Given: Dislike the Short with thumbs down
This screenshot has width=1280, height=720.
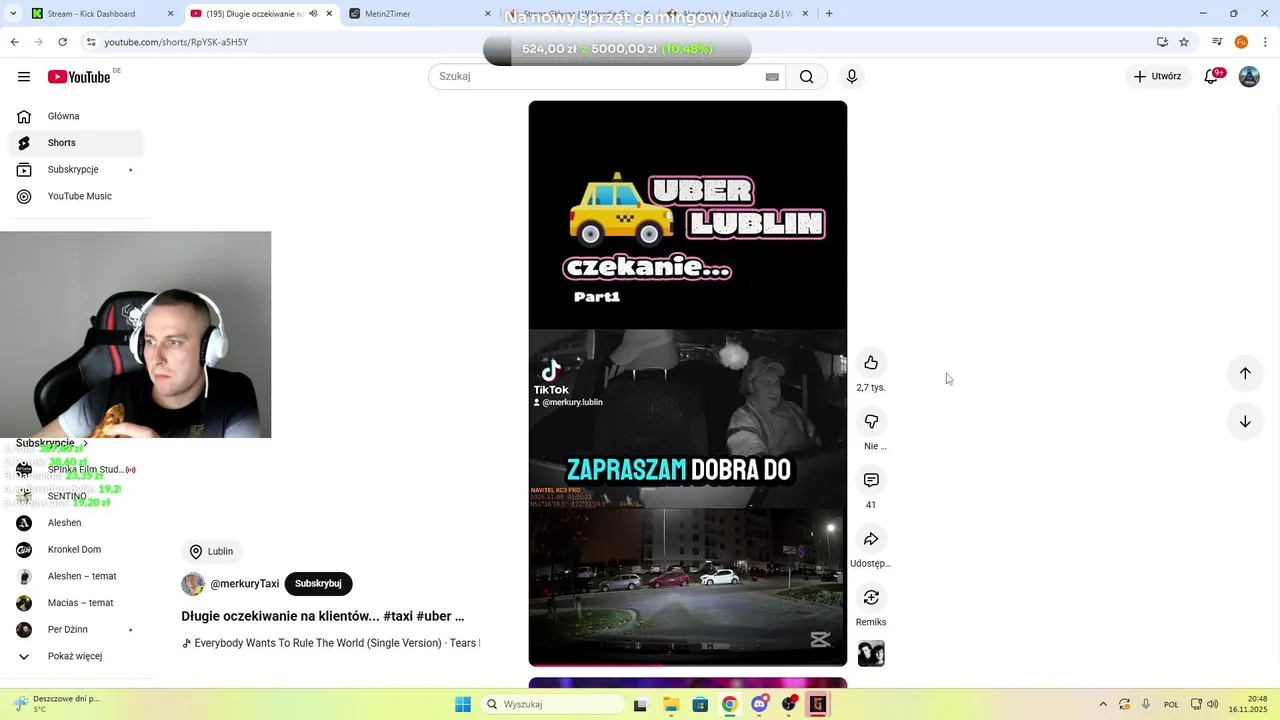Looking at the screenshot, I should (x=871, y=422).
